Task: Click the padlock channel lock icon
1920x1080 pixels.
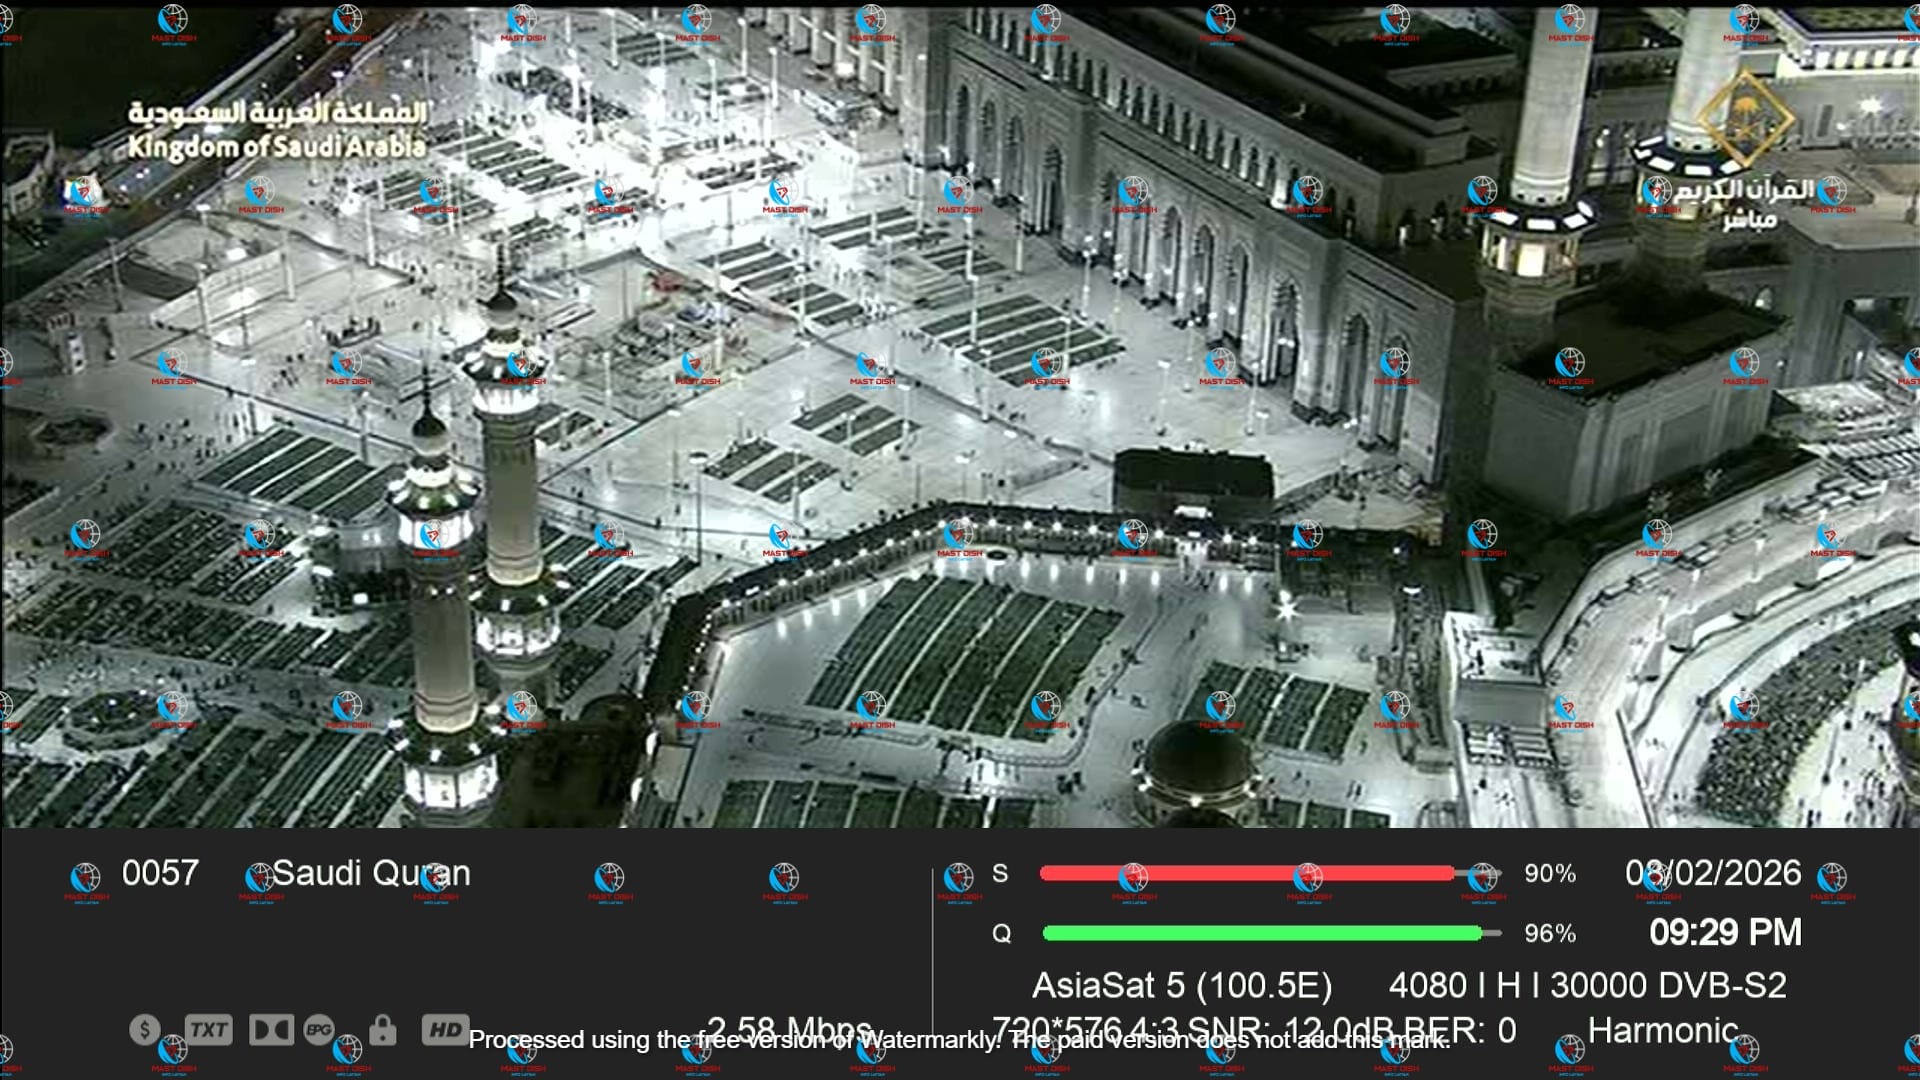Action: pos(382,1029)
